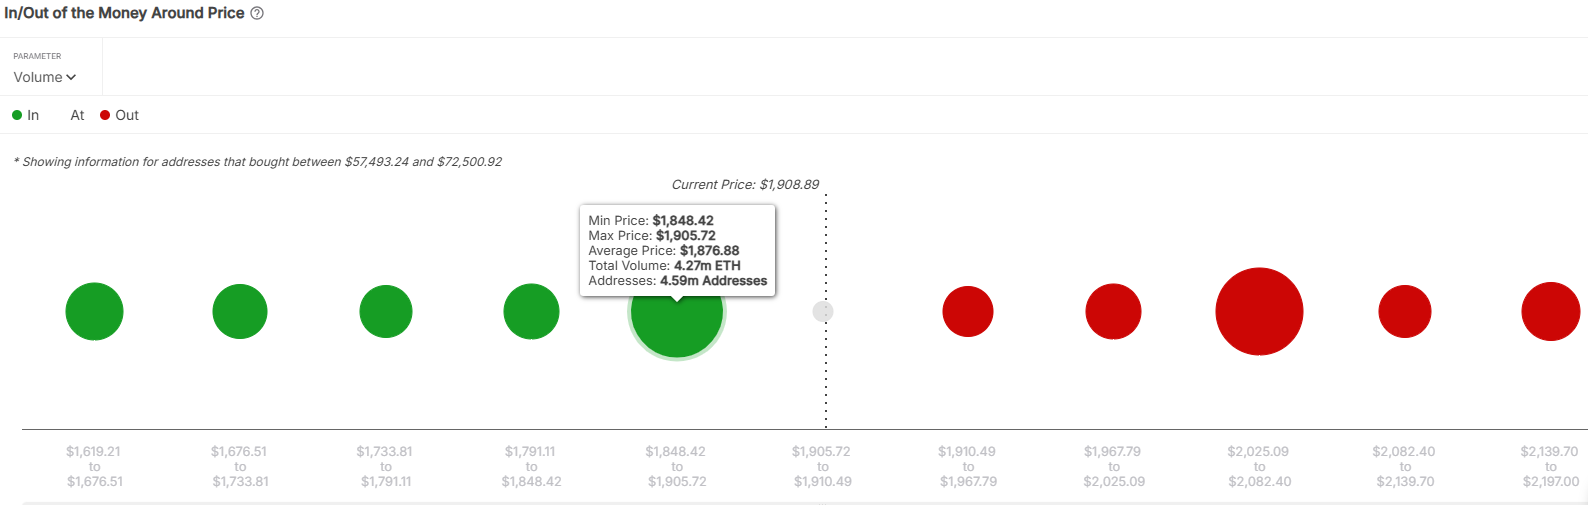Screen dimensions: 1588x505
Task: Click red bubble for $1,910.49 to $1,967.79
Action: 968,312
